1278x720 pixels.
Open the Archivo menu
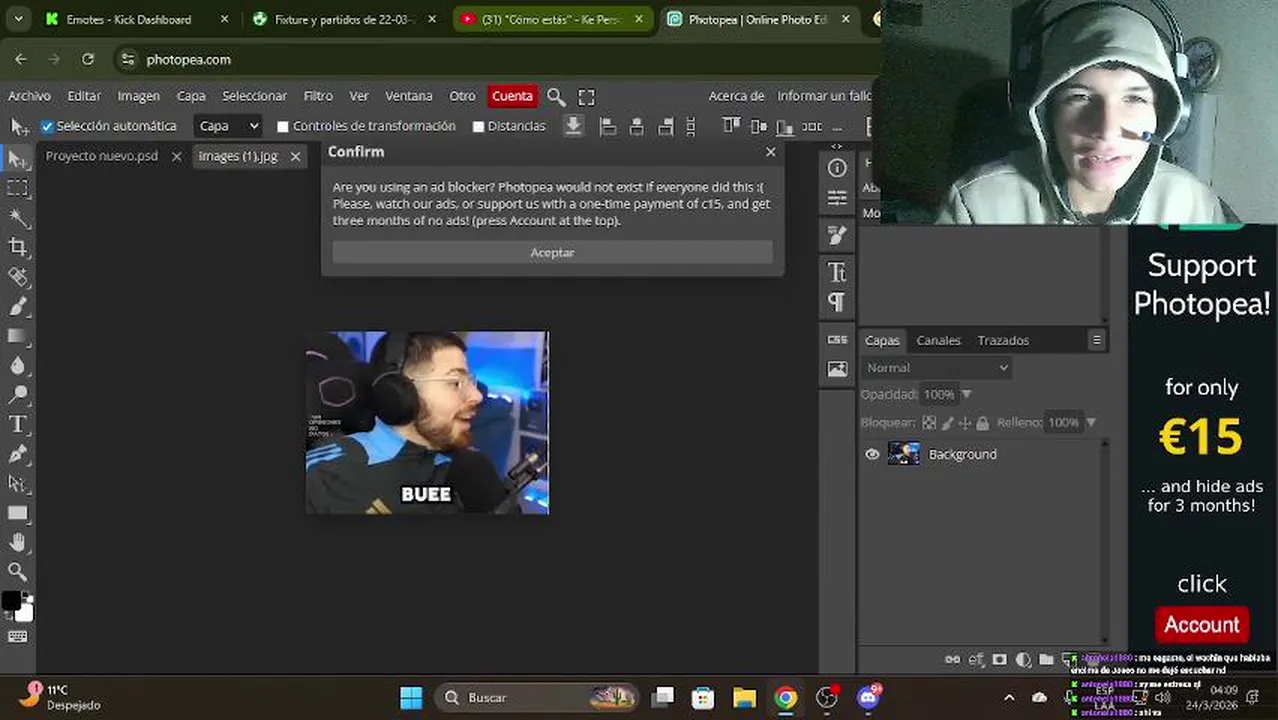click(29, 96)
